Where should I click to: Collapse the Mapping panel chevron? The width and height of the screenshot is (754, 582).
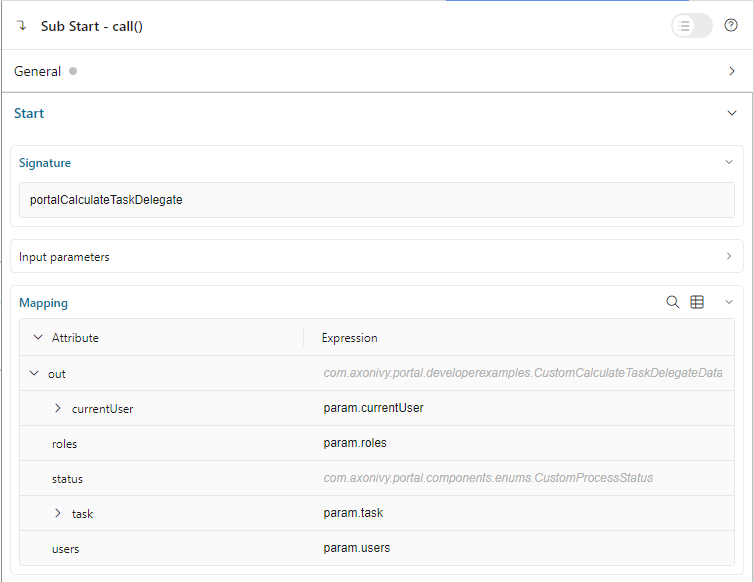click(729, 302)
